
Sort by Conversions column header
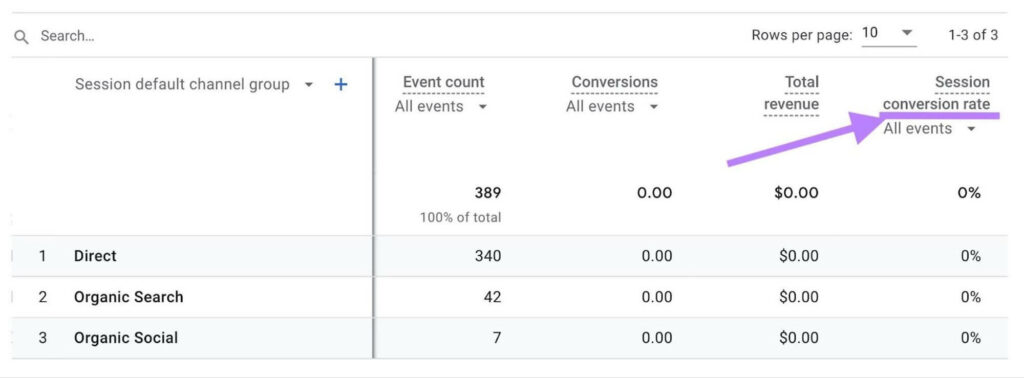[x=615, y=82]
